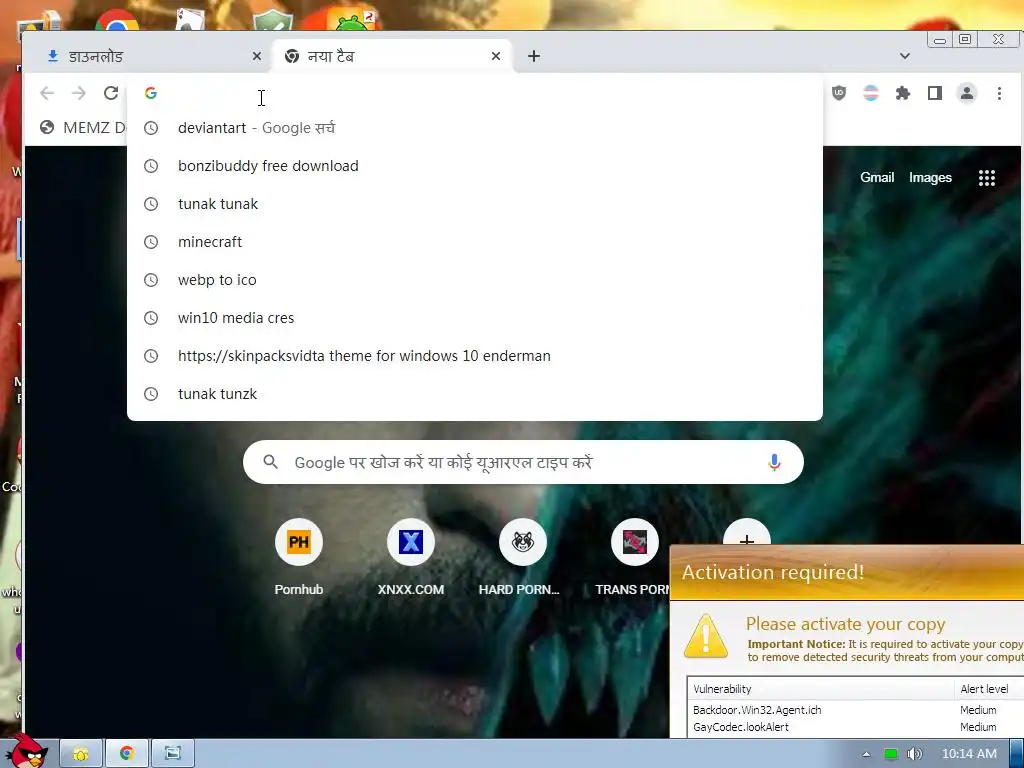This screenshot has width=1024, height=768.
Task: Click the clock icon beside minecraft
Action: click(x=151, y=242)
